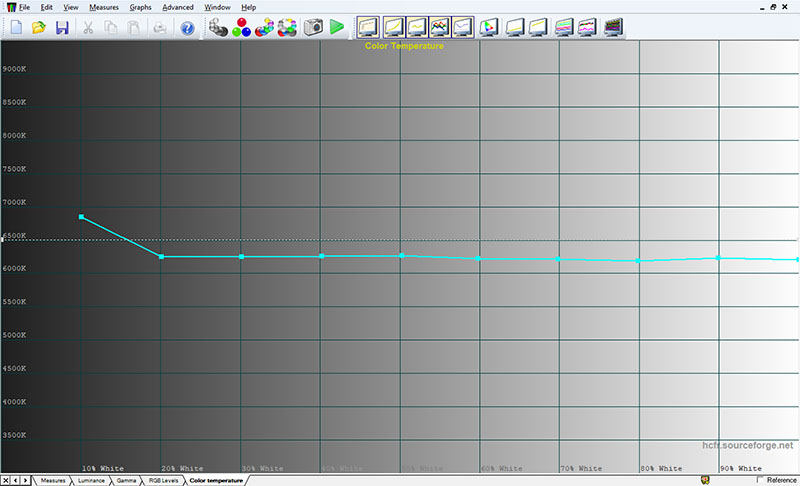Click the hcfr.sourceforge.net link text
This screenshot has width=800, height=486.
click(x=747, y=445)
